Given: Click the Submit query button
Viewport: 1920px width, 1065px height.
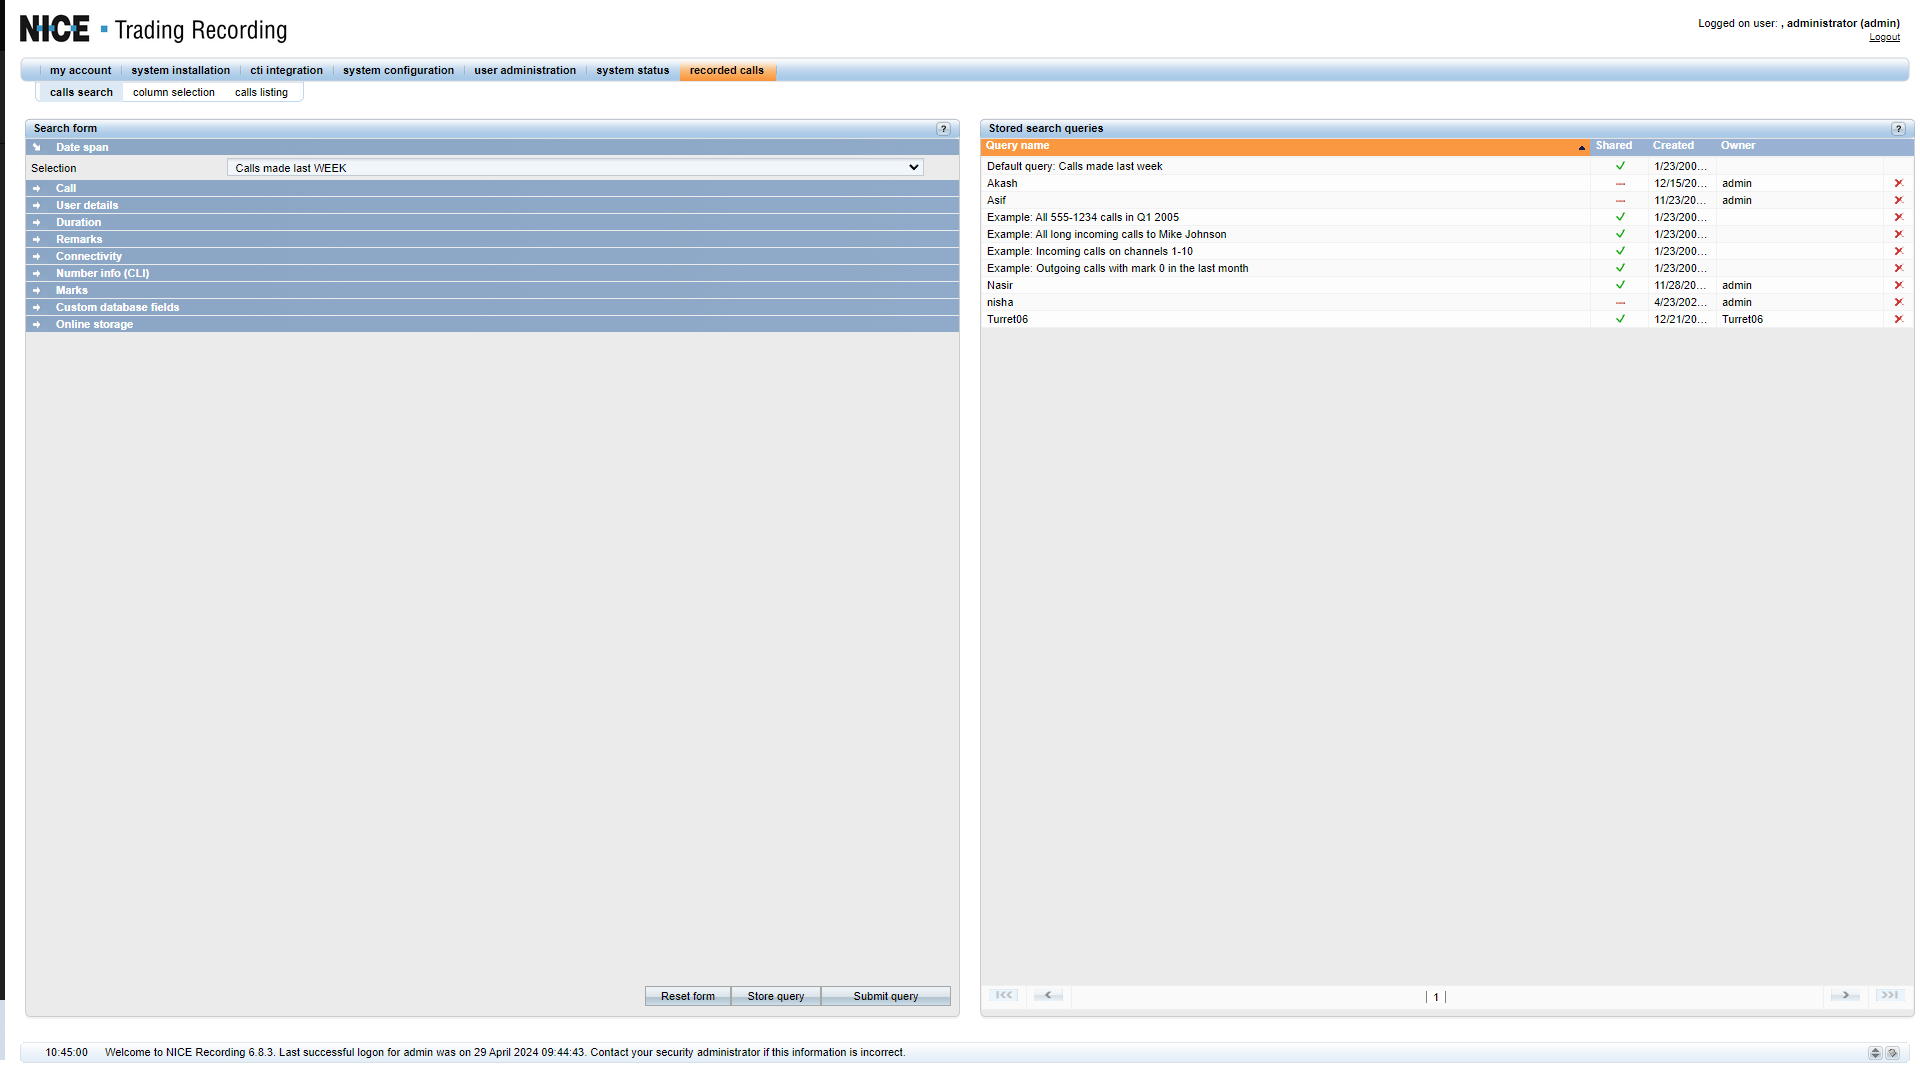Looking at the screenshot, I should [x=885, y=997].
